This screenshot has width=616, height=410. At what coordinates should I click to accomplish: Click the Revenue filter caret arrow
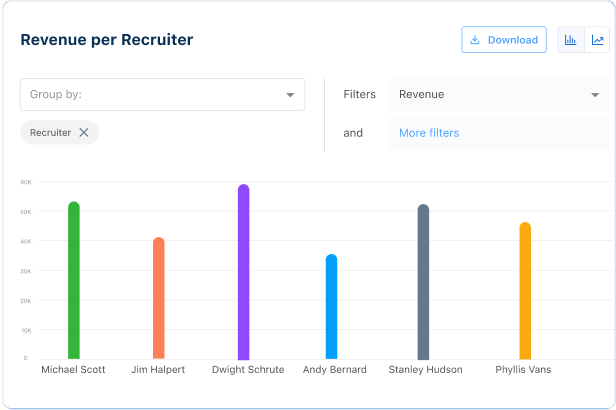click(595, 95)
